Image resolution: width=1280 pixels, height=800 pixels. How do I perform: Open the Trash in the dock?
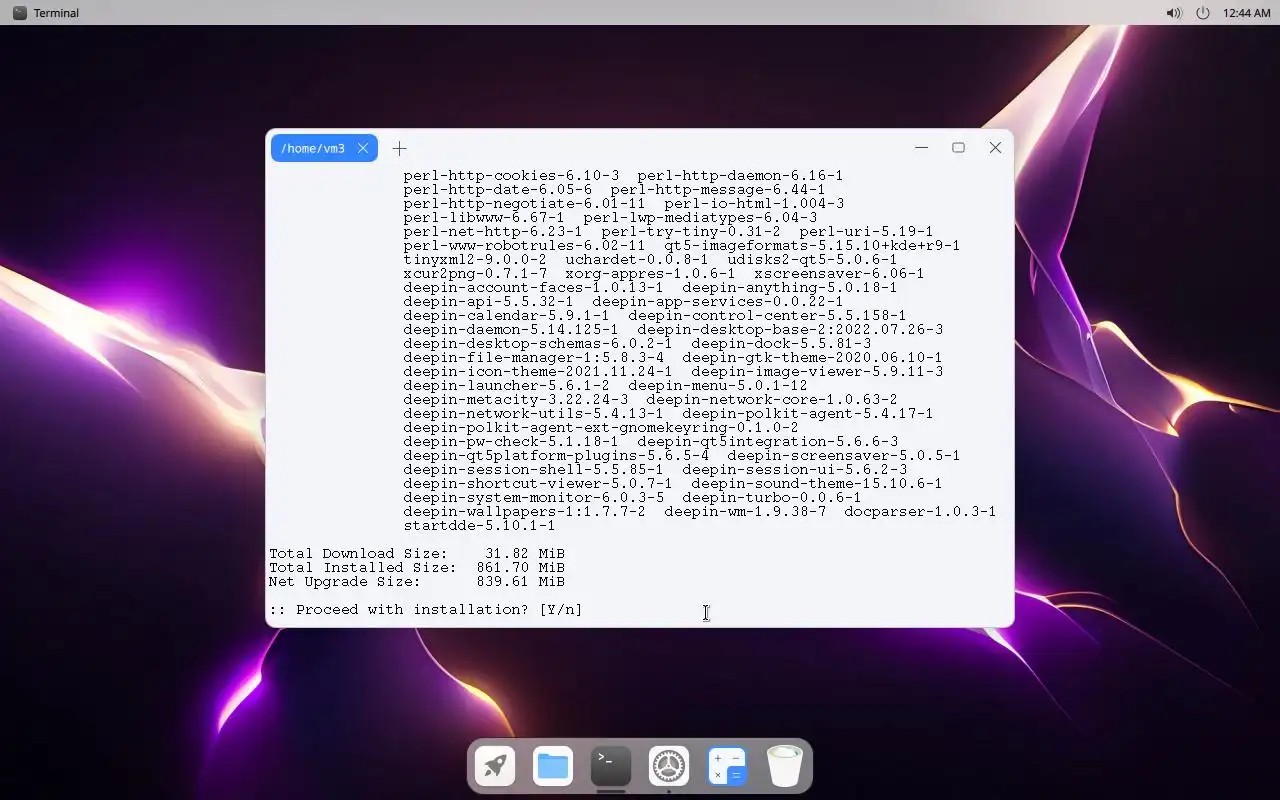[785, 767]
